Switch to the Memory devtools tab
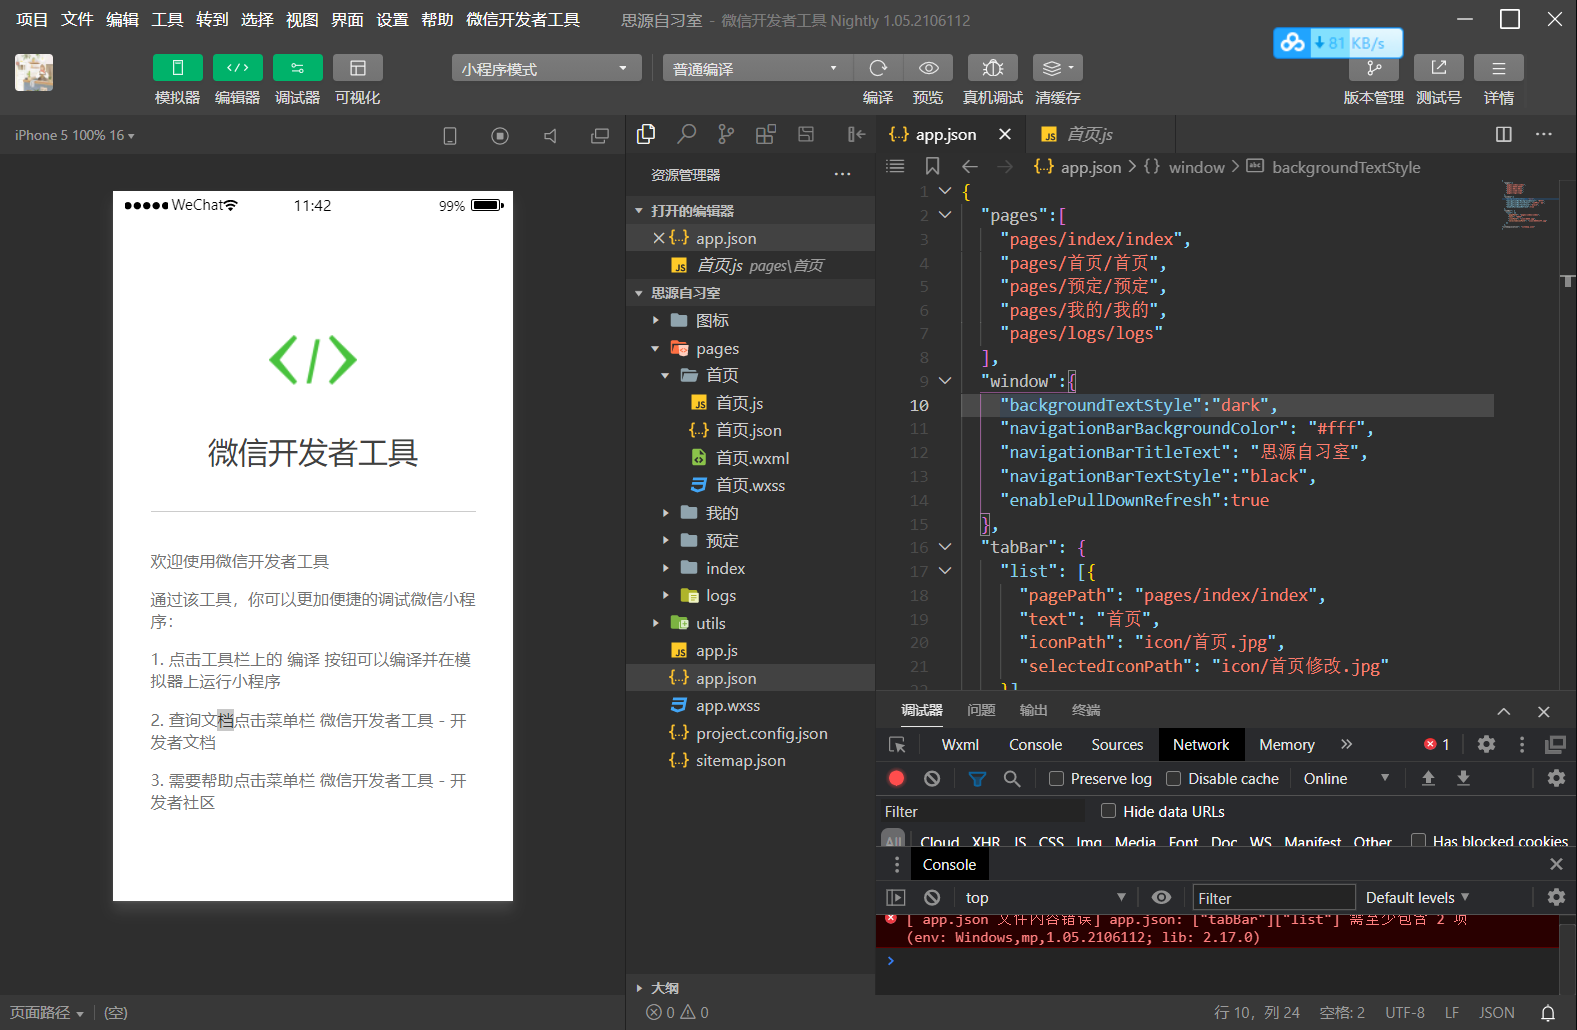 [x=1287, y=745]
